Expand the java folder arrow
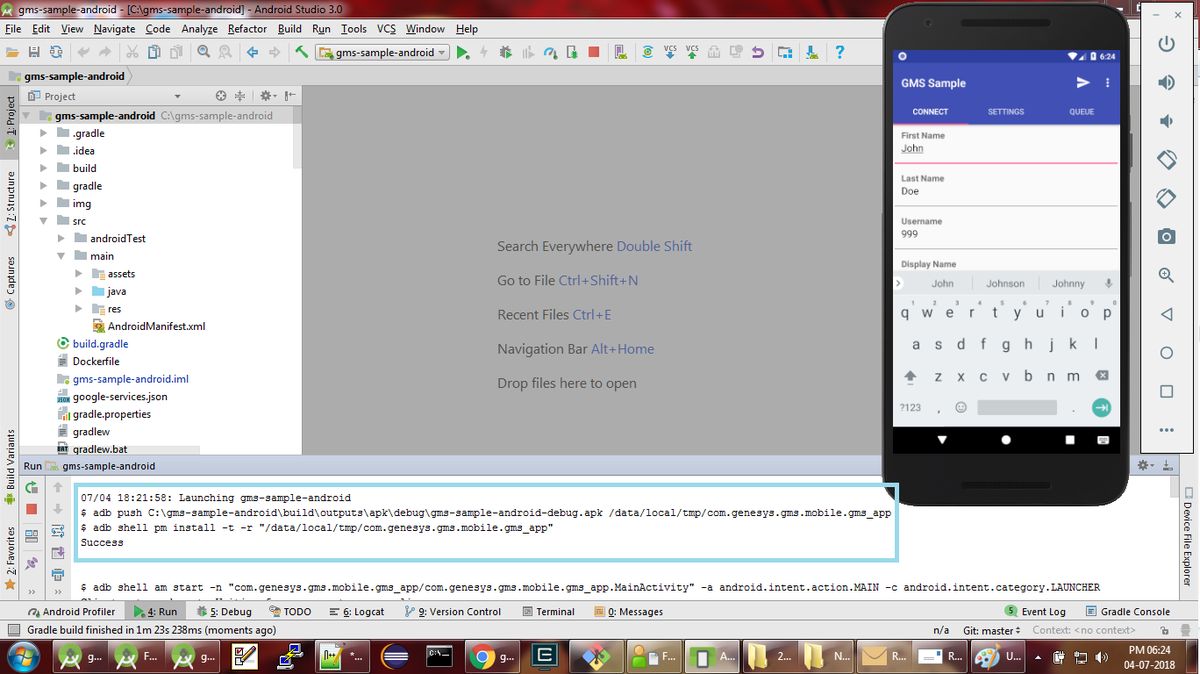Image resolution: width=1200 pixels, height=674 pixels. point(79,291)
